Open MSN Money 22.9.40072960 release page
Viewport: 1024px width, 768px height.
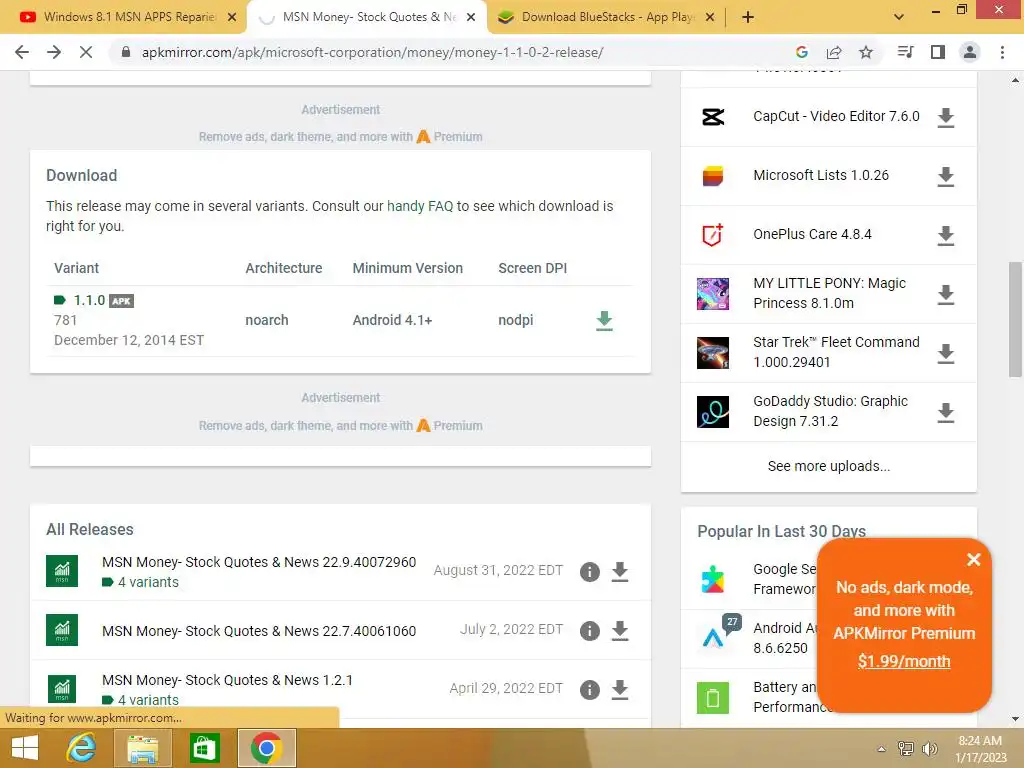[259, 562]
